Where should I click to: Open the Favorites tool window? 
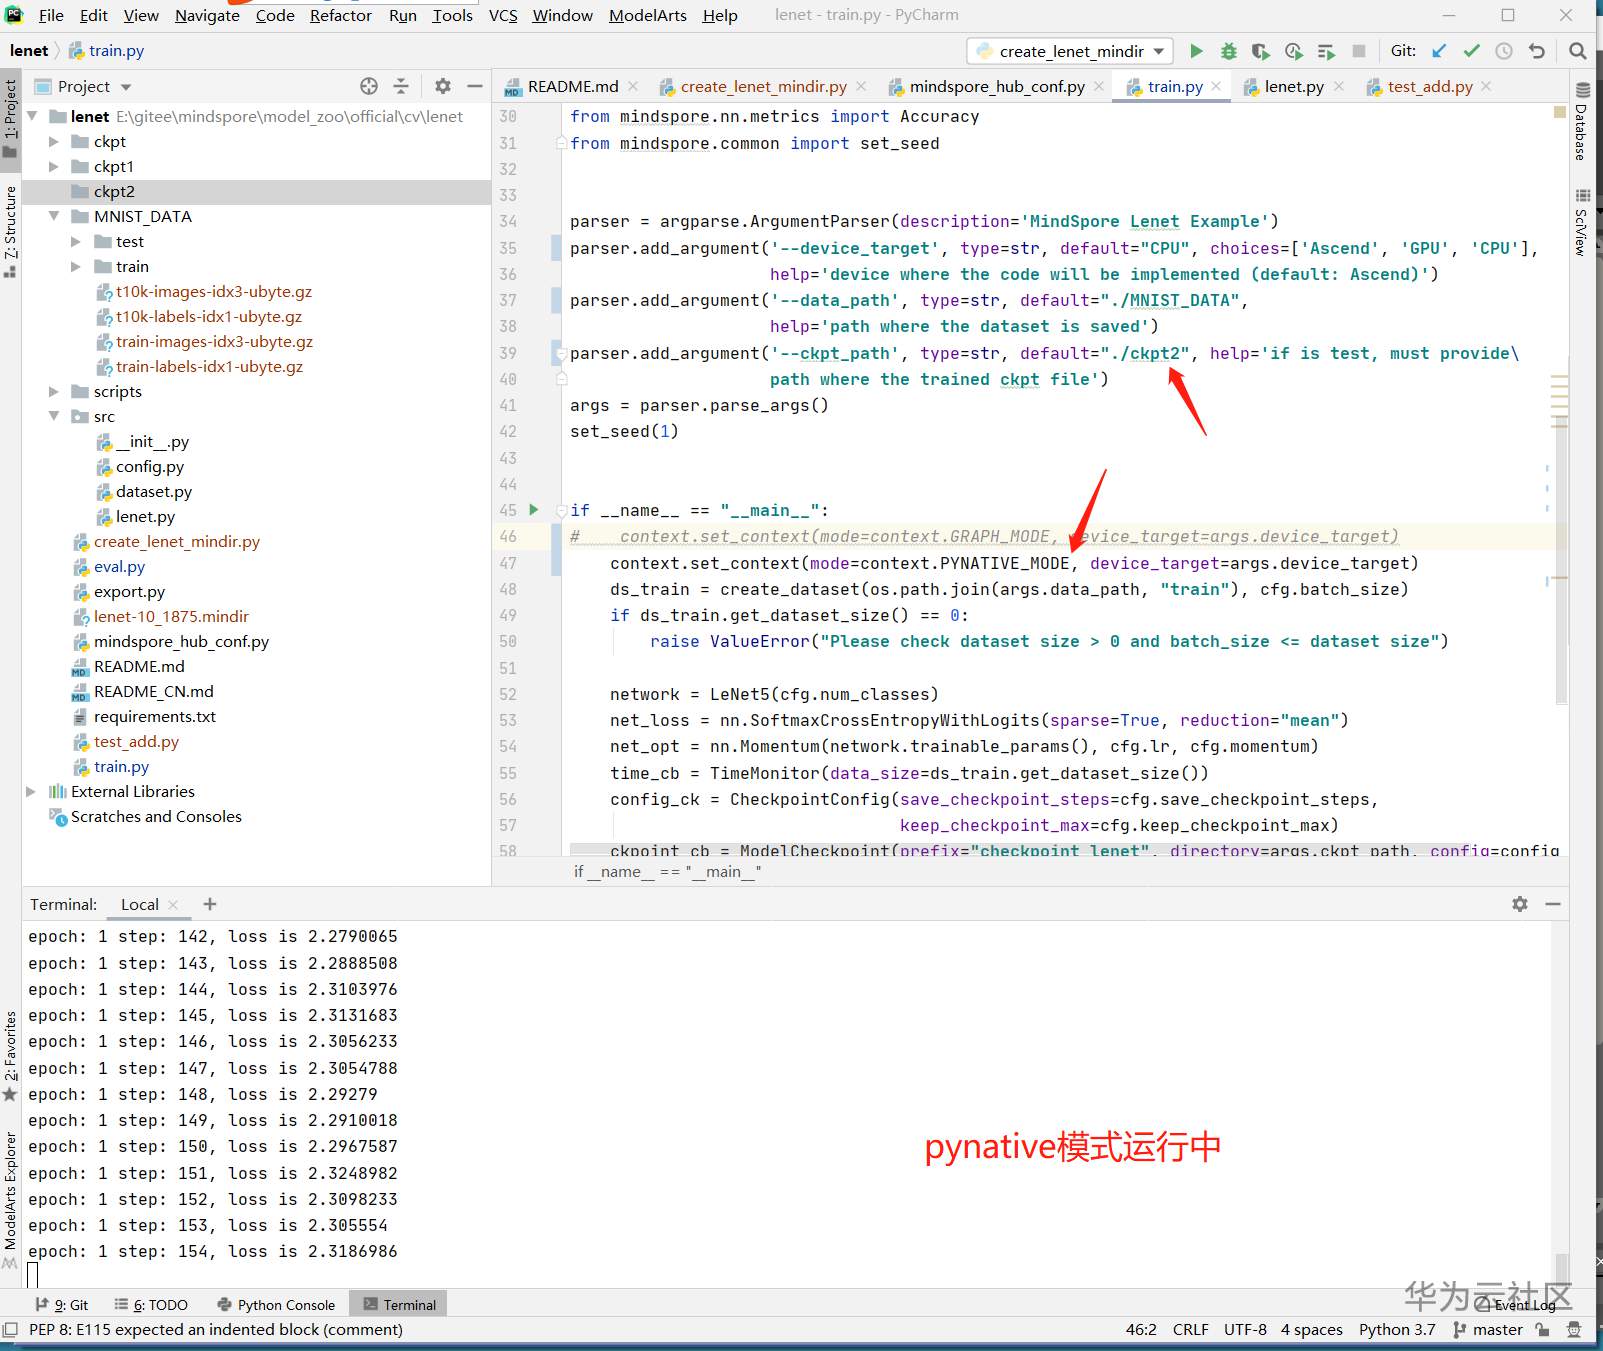click(10, 1056)
